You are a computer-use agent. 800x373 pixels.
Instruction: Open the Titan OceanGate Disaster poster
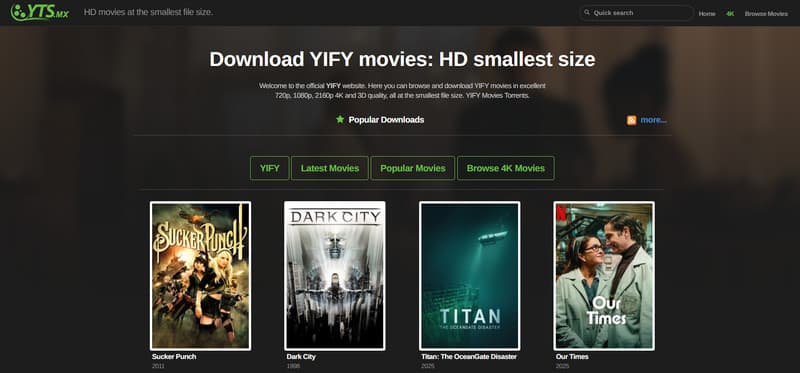point(469,276)
